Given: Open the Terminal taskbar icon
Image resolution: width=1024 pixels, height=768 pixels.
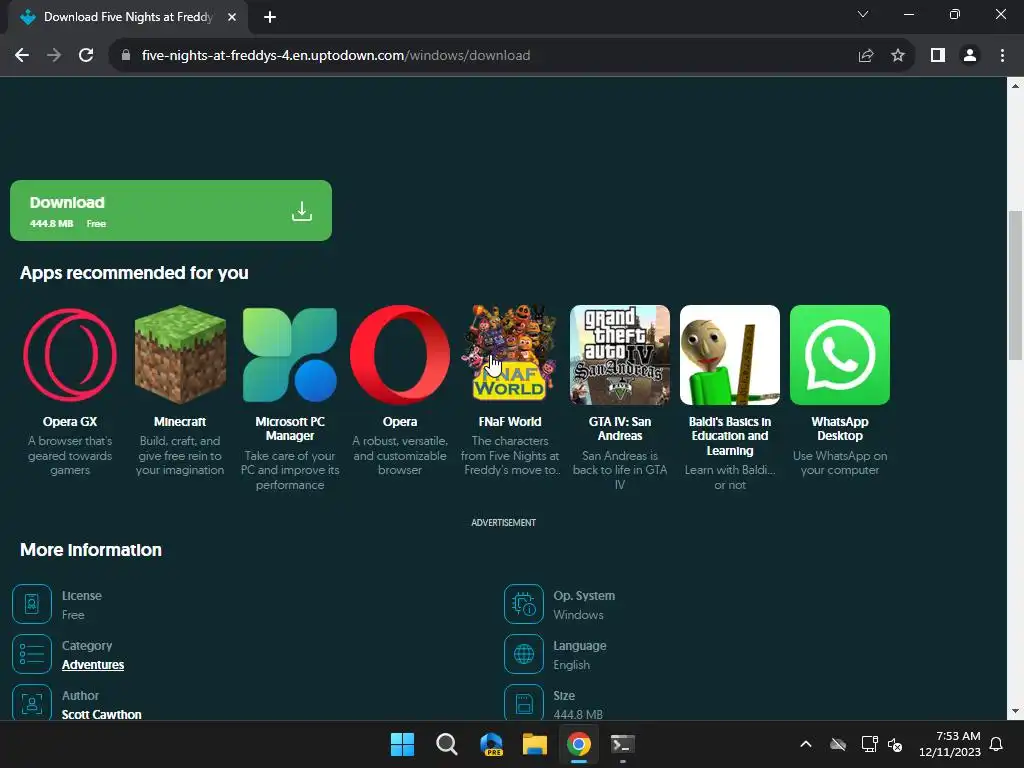Looking at the screenshot, I should 622,744.
